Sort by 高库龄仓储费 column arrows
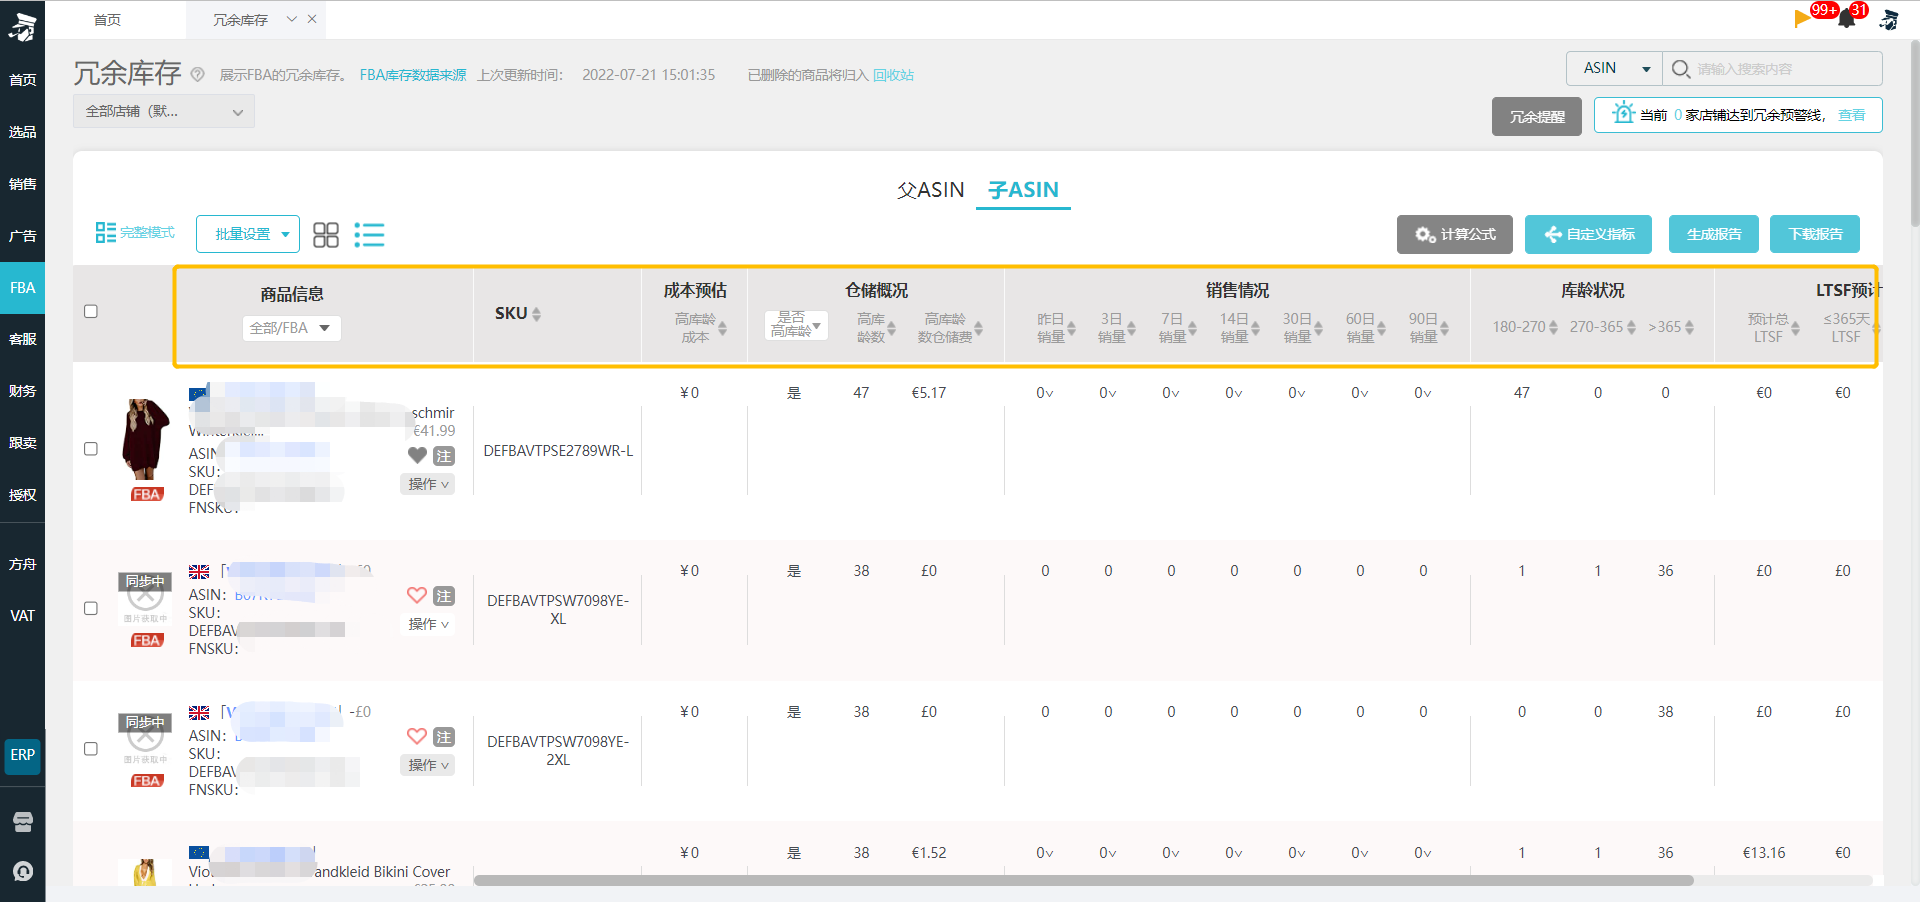This screenshot has height=902, width=1920. [x=978, y=327]
